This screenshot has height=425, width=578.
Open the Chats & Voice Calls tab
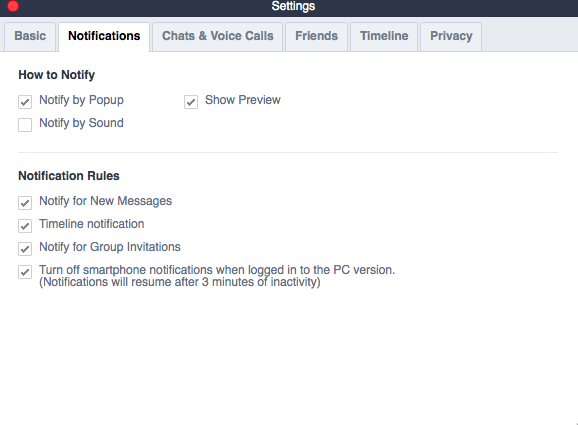[x=217, y=36]
